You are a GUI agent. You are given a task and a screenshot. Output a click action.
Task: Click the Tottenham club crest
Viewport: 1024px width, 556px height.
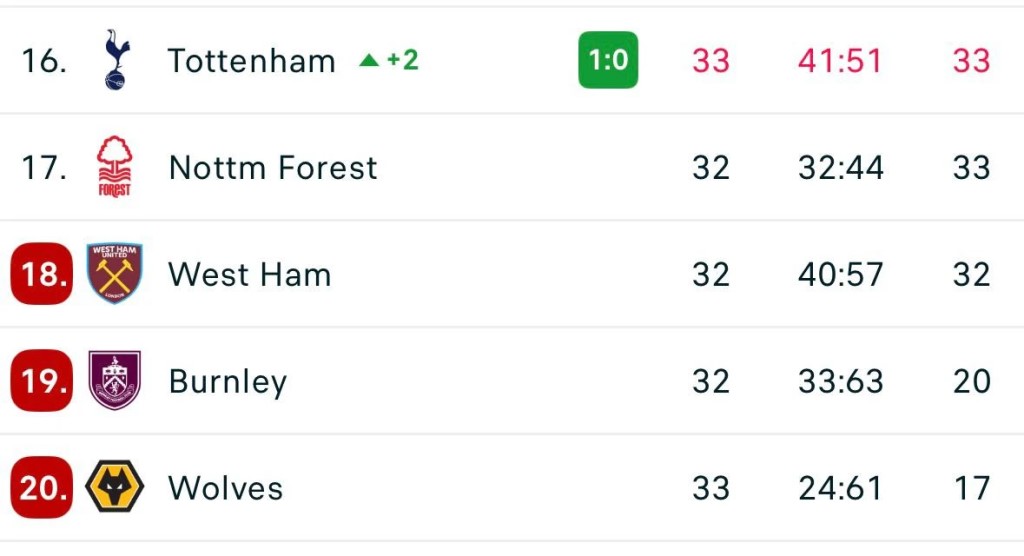click(x=115, y=60)
